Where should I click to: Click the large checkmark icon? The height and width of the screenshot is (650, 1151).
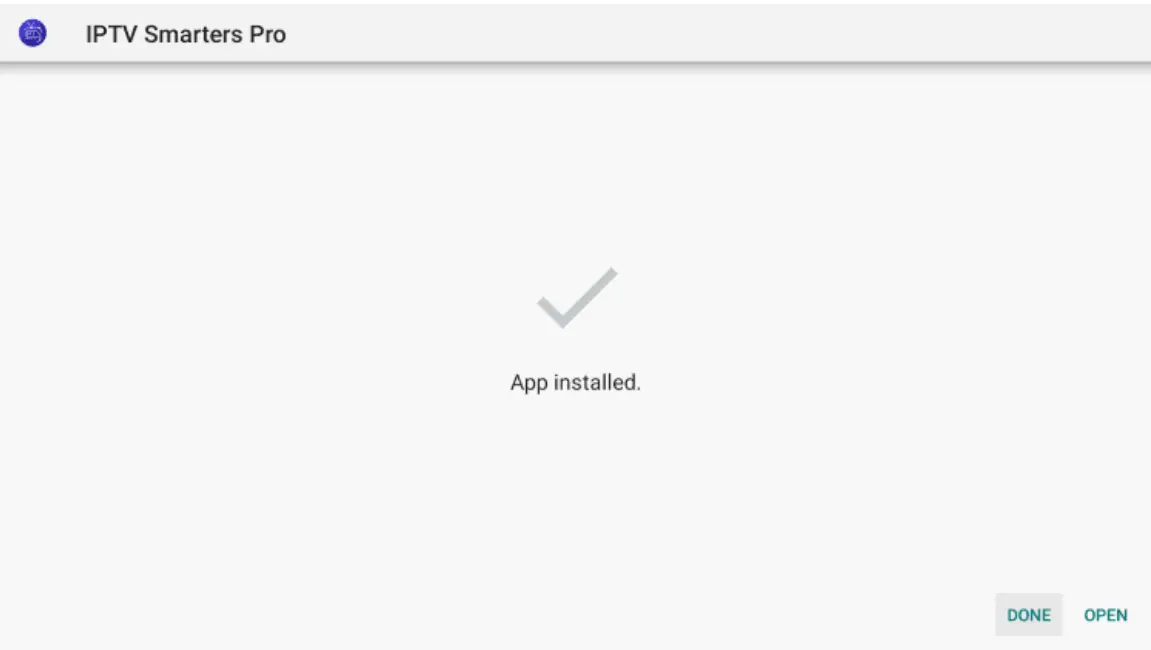coord(577,297)
